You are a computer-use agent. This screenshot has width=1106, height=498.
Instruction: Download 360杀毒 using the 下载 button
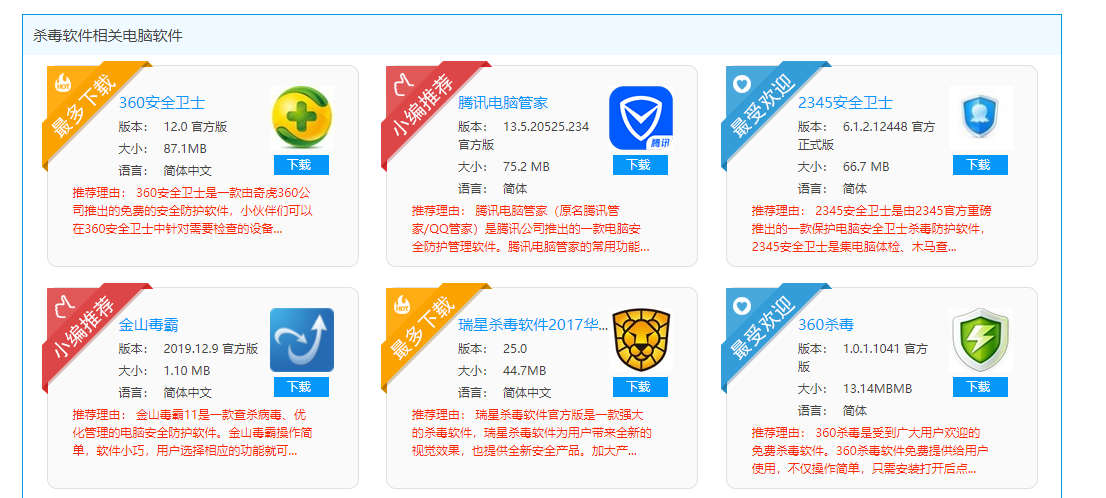point(980,387)
